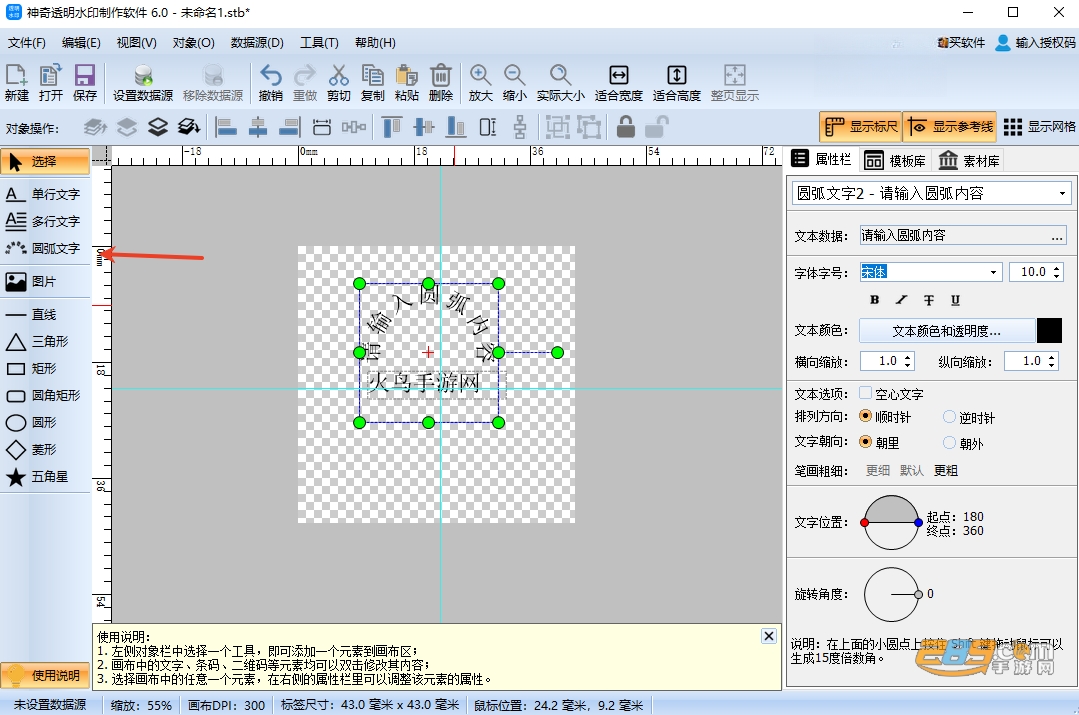Click the lock object padlock icon
Screen dimensions: 1079x715
click(626, 127)
